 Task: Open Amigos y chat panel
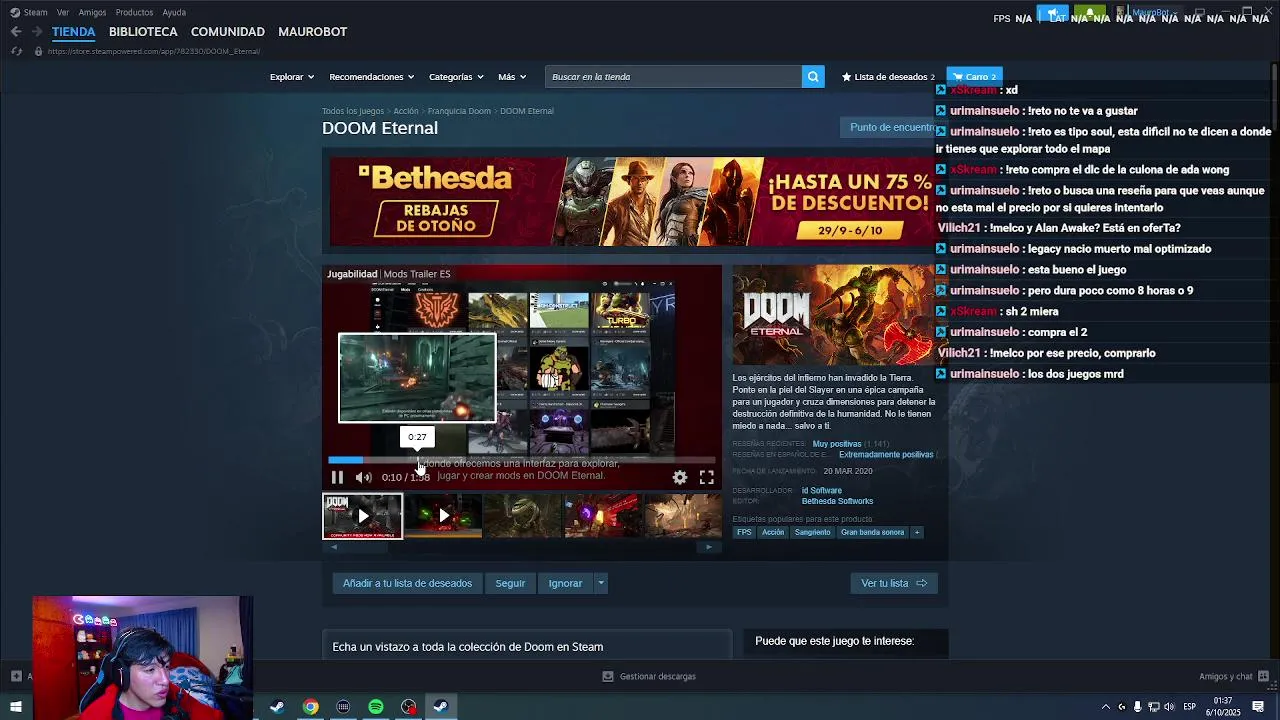pyautogui.click(x=1233, y=677)
